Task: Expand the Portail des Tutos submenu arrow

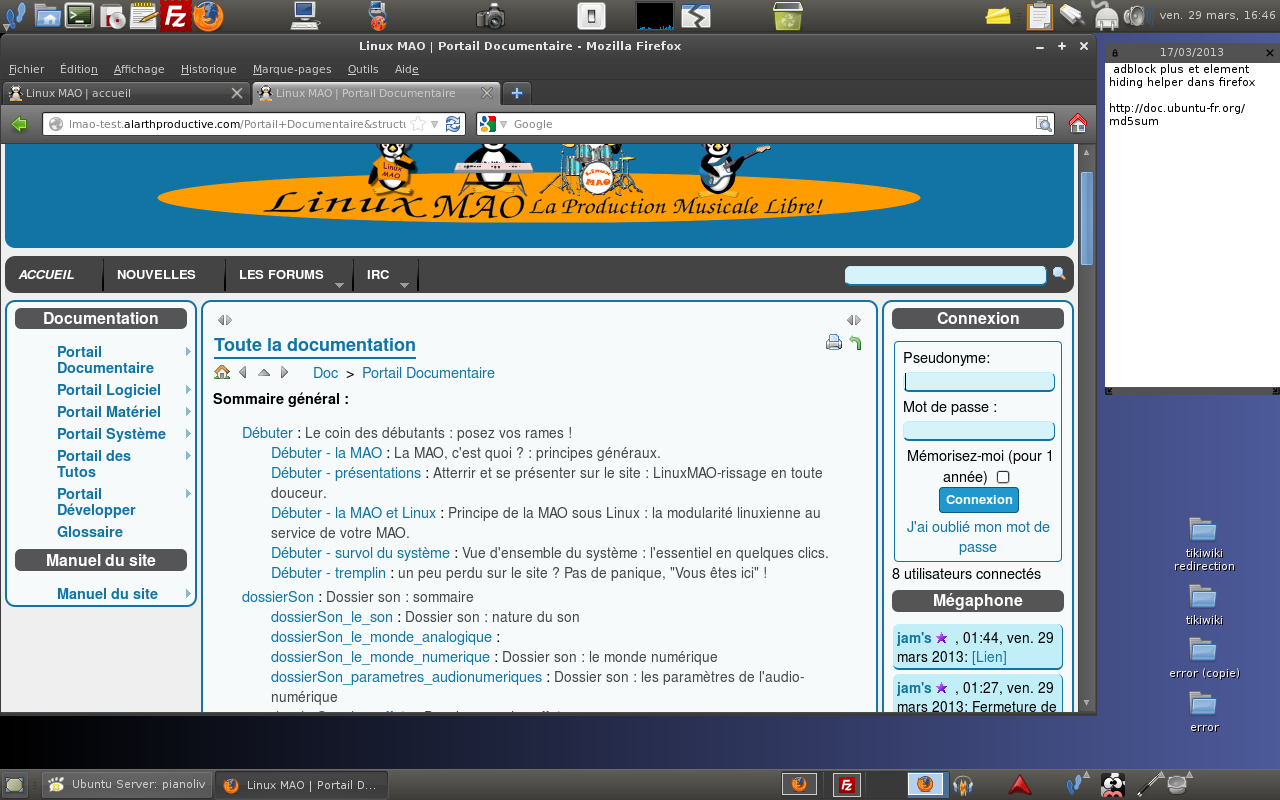Action: pos(188,455)
